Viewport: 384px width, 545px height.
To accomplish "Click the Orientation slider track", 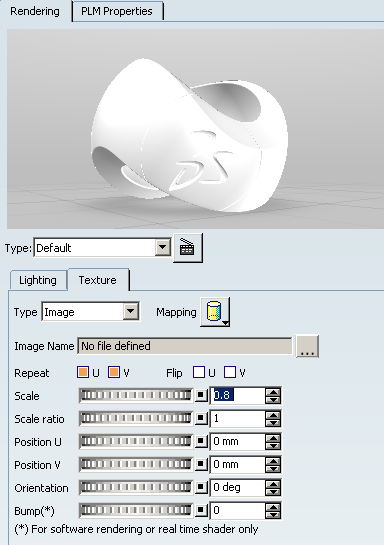I will [136, 487].
